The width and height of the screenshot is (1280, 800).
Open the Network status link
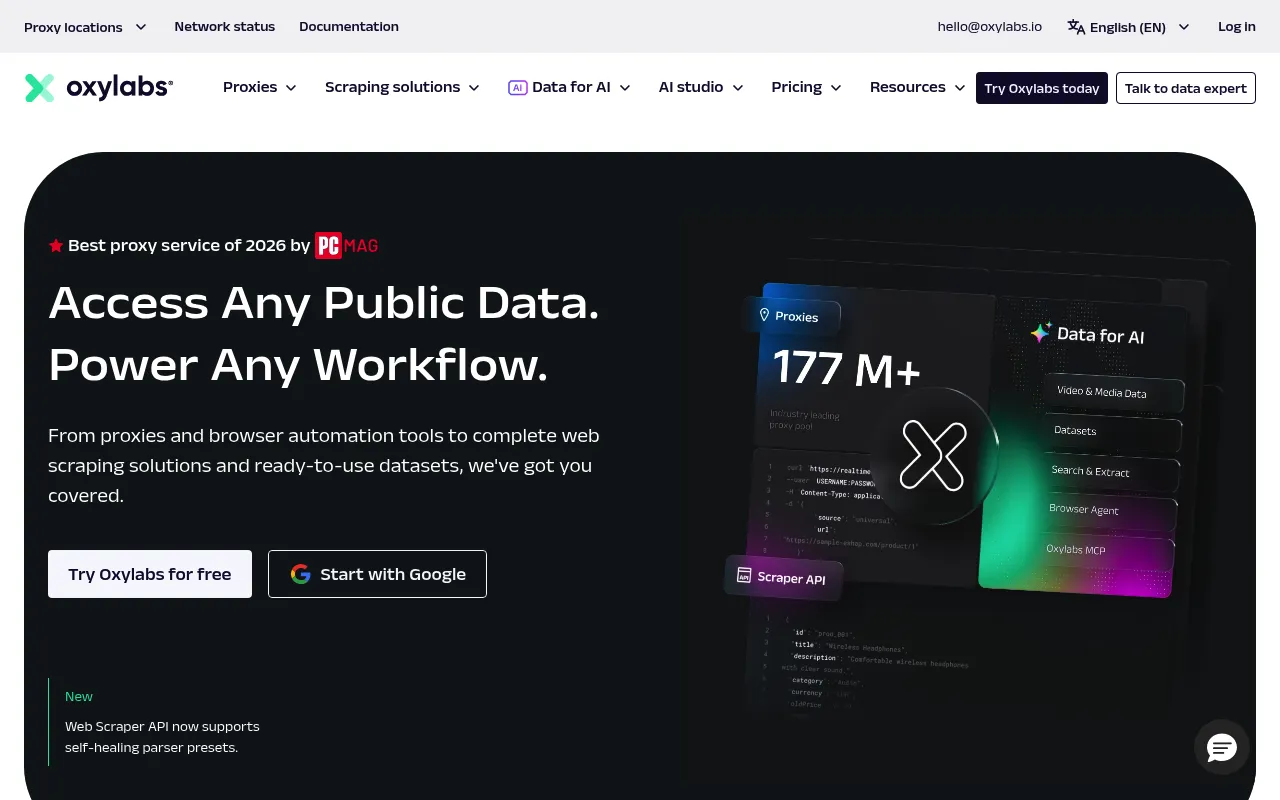[224, 27]
